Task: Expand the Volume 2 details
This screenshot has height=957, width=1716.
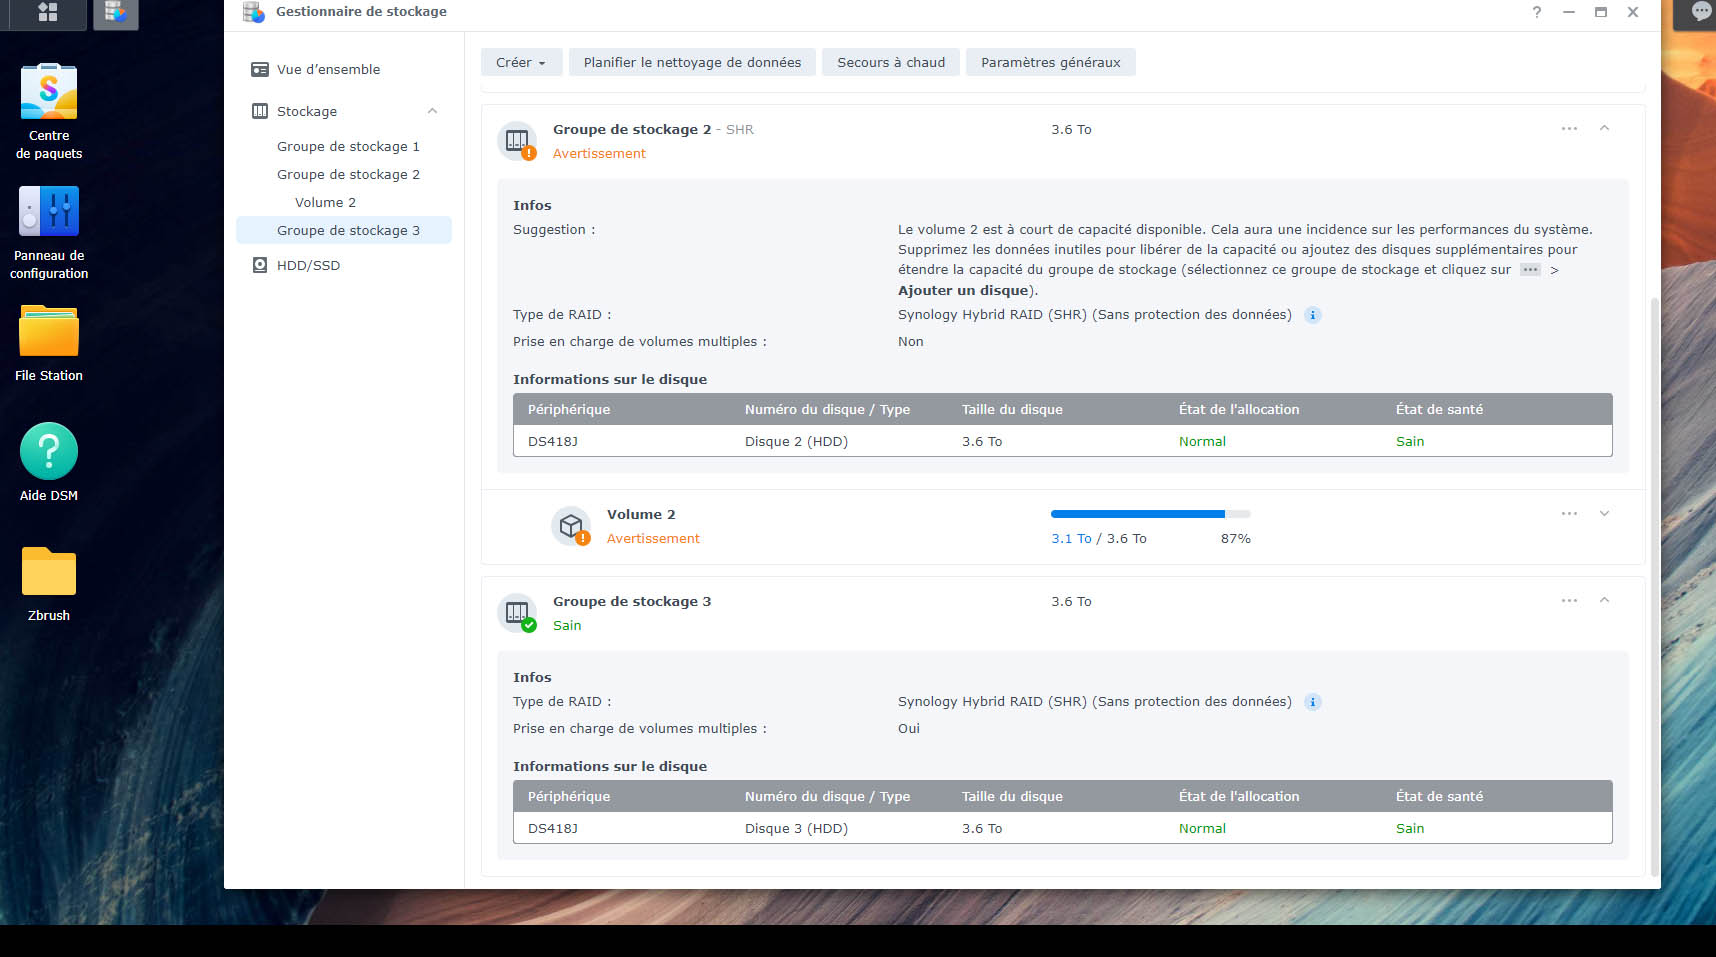Action: coord(1604,514)
